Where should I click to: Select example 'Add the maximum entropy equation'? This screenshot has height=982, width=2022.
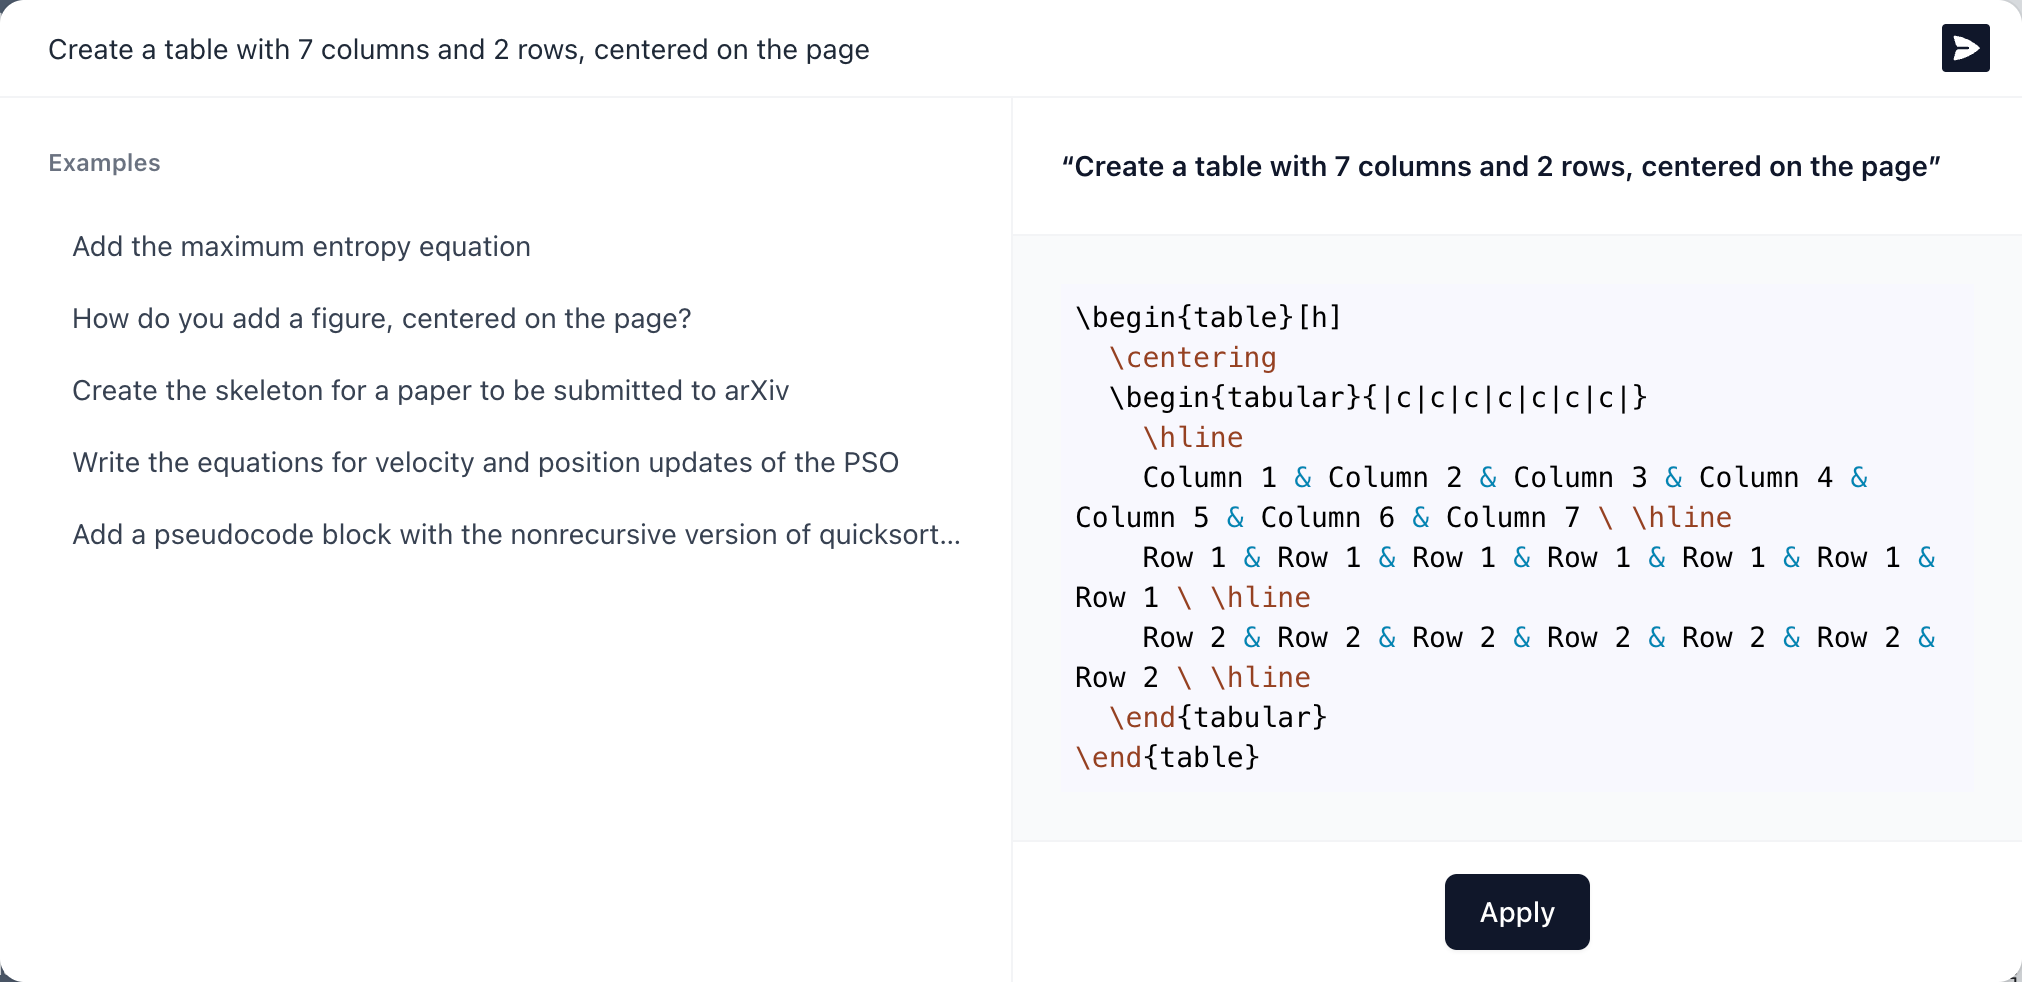(300, 247)
